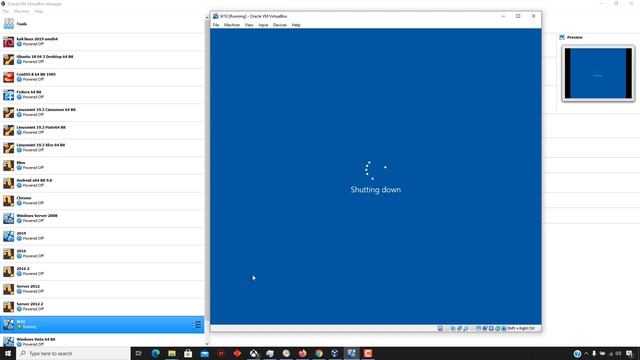
Task: Click the Kali Linux VM icon
Action: (x=9, y=42)
